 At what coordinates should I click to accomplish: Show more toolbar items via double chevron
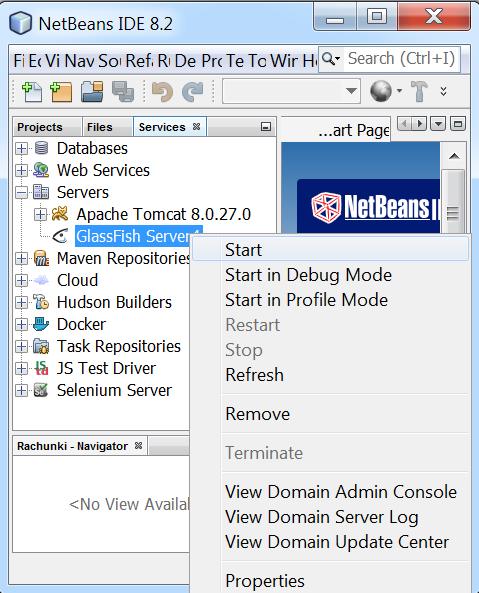443,91
